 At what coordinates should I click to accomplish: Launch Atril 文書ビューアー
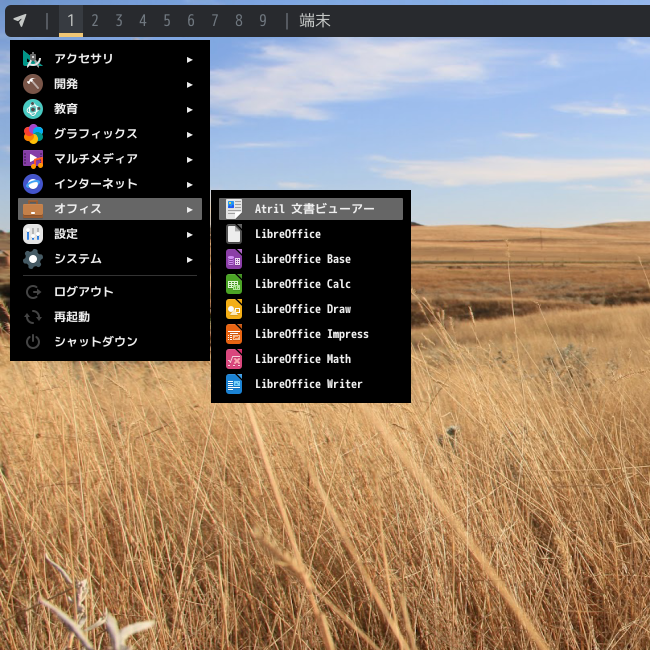[311, 209]
